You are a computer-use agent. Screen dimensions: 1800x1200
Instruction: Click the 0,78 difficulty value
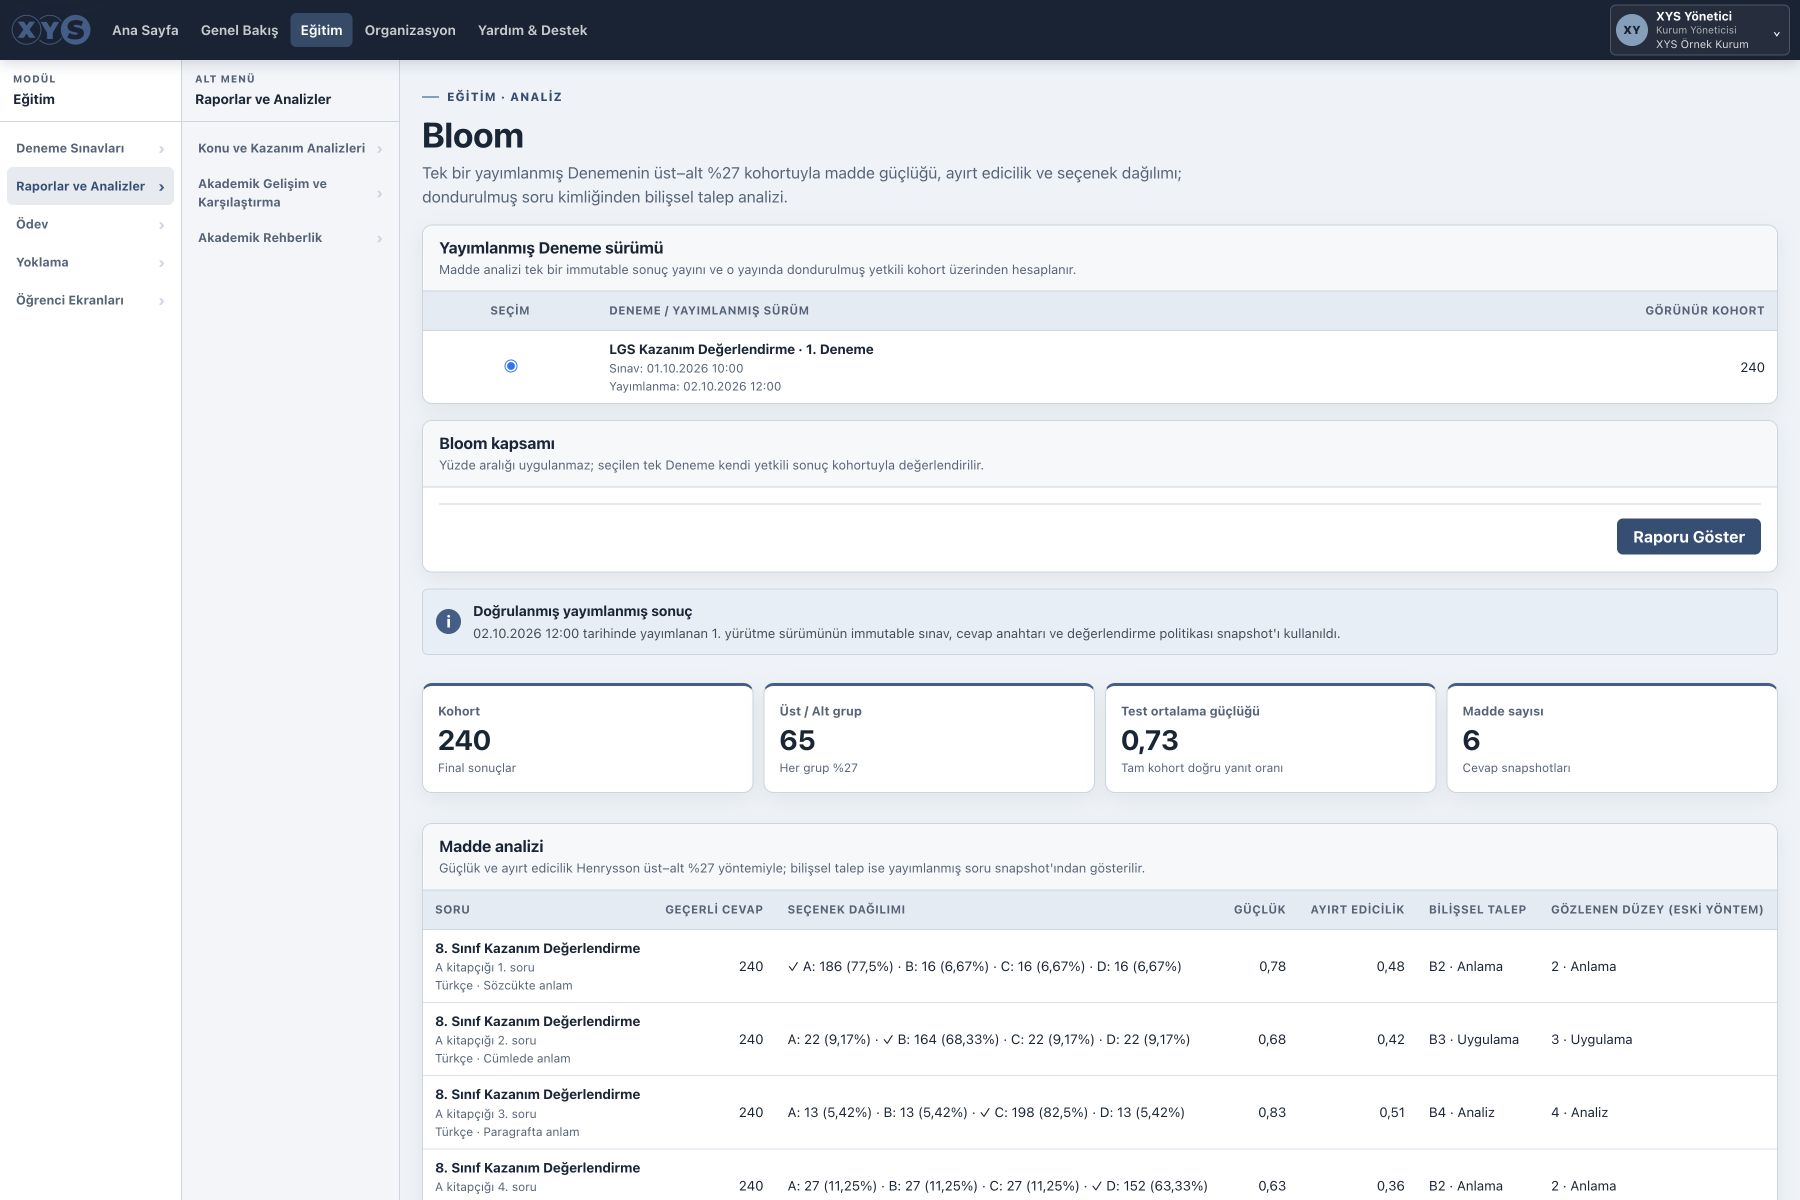click(1272, 967)
